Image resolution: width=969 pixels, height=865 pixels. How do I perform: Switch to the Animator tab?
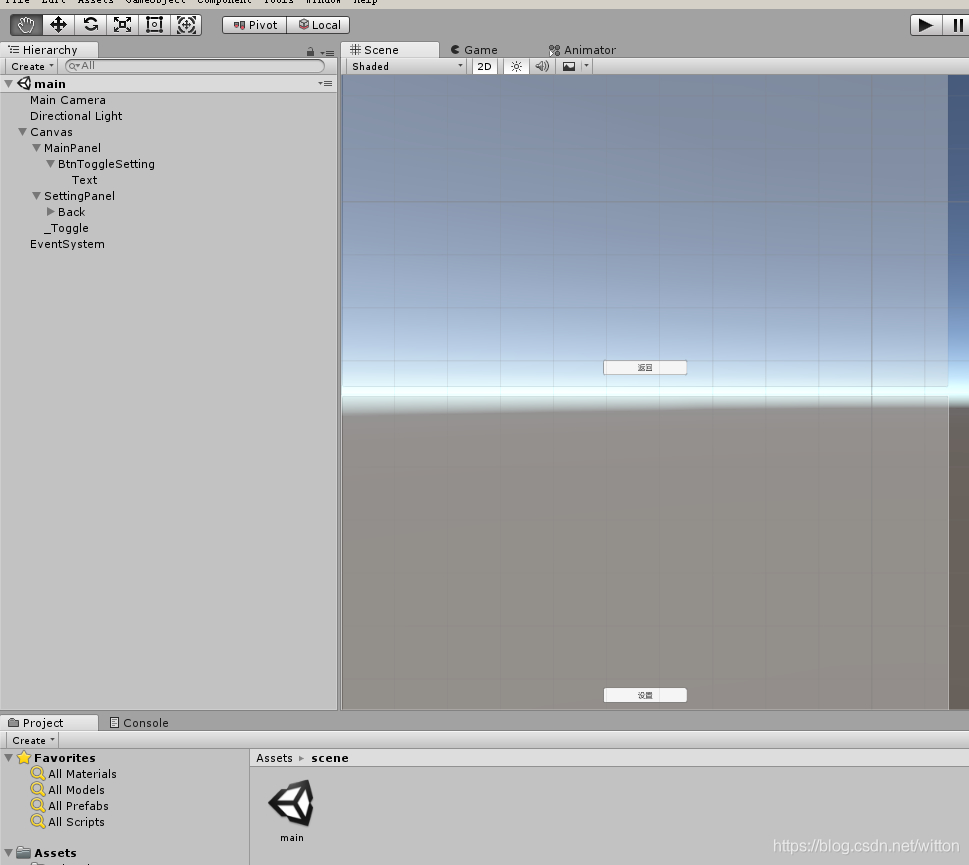(582, 49)
